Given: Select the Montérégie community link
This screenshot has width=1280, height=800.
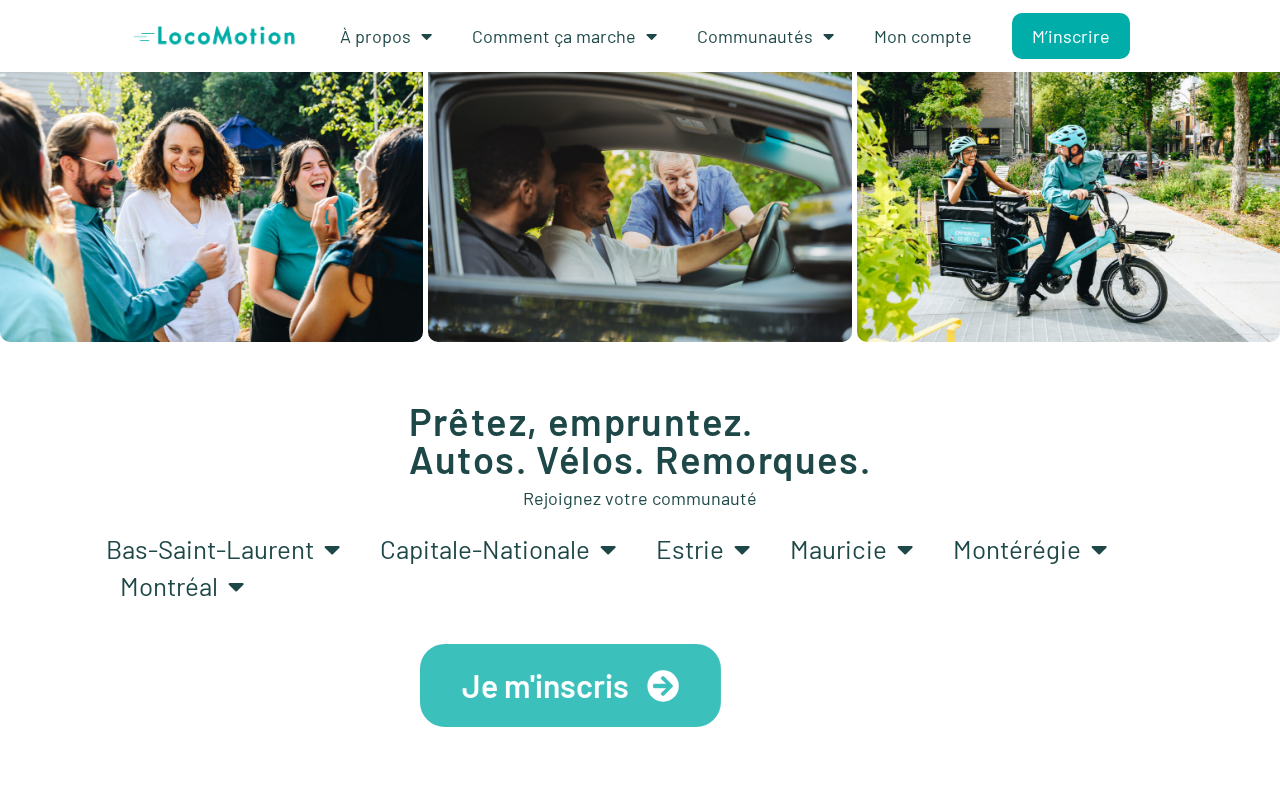Looking at the screenshot, I should point(1017,550).
